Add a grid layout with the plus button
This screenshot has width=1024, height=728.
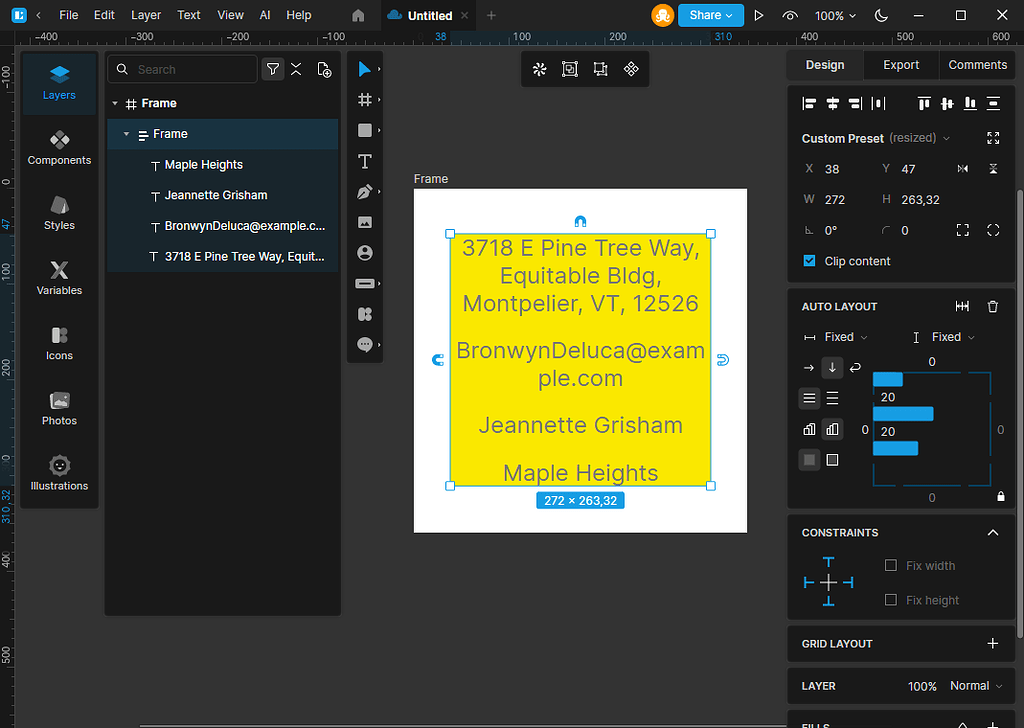(992, 644)
